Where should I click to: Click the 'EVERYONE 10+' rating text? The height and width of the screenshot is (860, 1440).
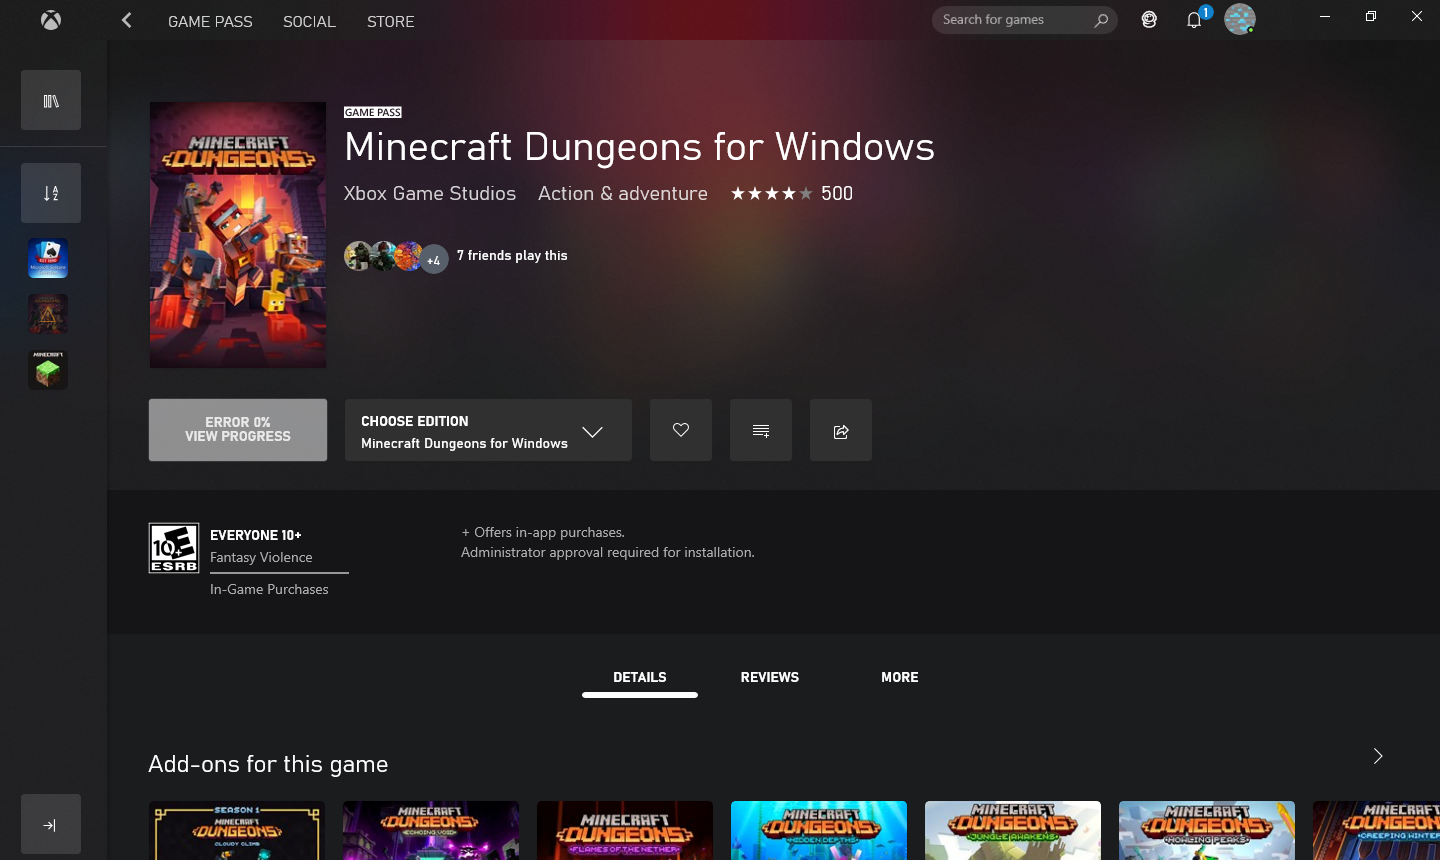[255, 536]
